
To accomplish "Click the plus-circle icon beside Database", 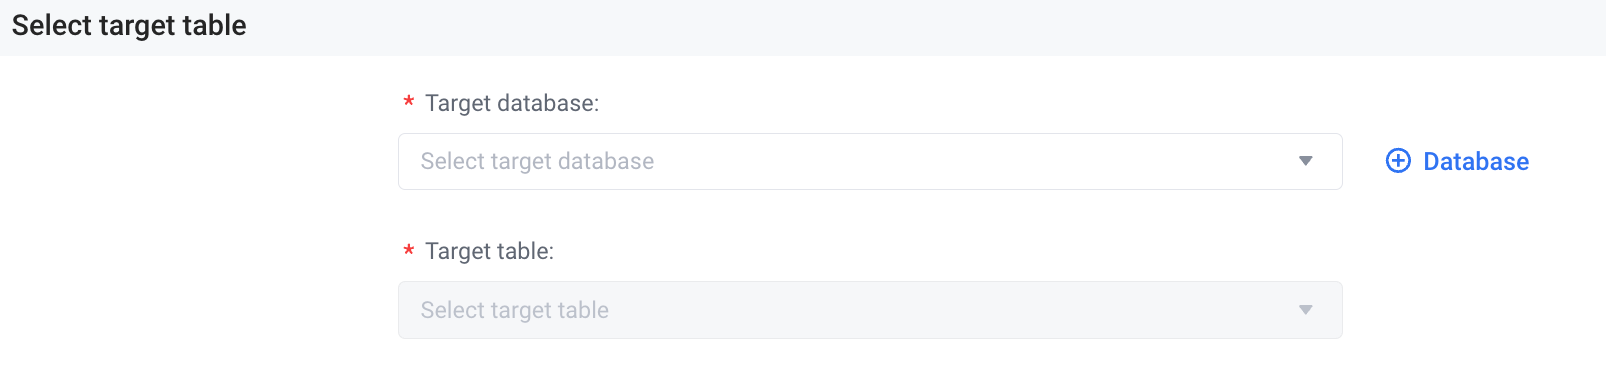I will pyautogui.click(x=1398, y=161).
